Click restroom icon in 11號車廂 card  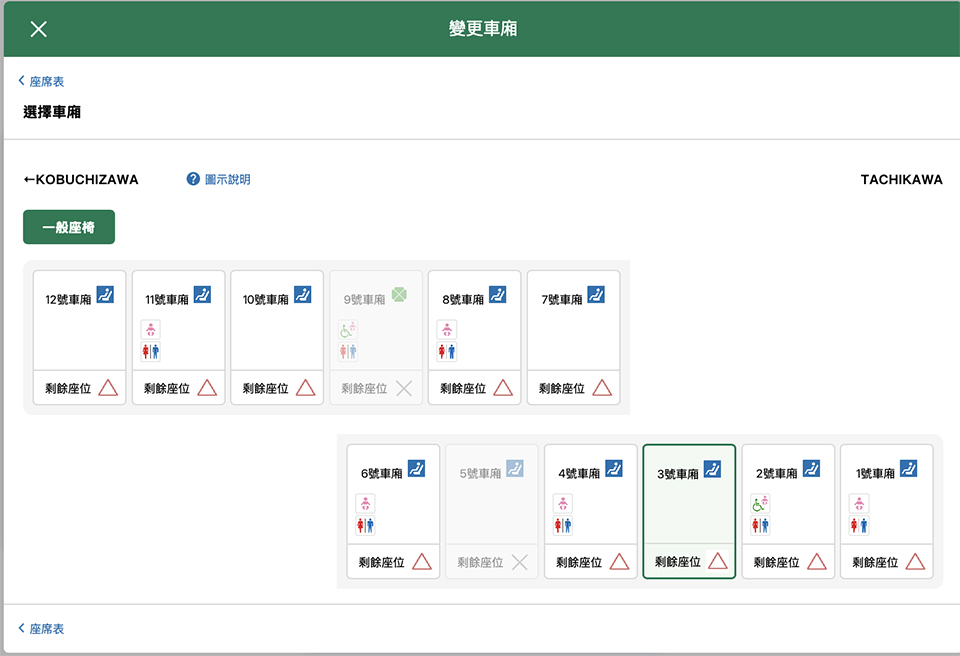[x=151, y=351]
